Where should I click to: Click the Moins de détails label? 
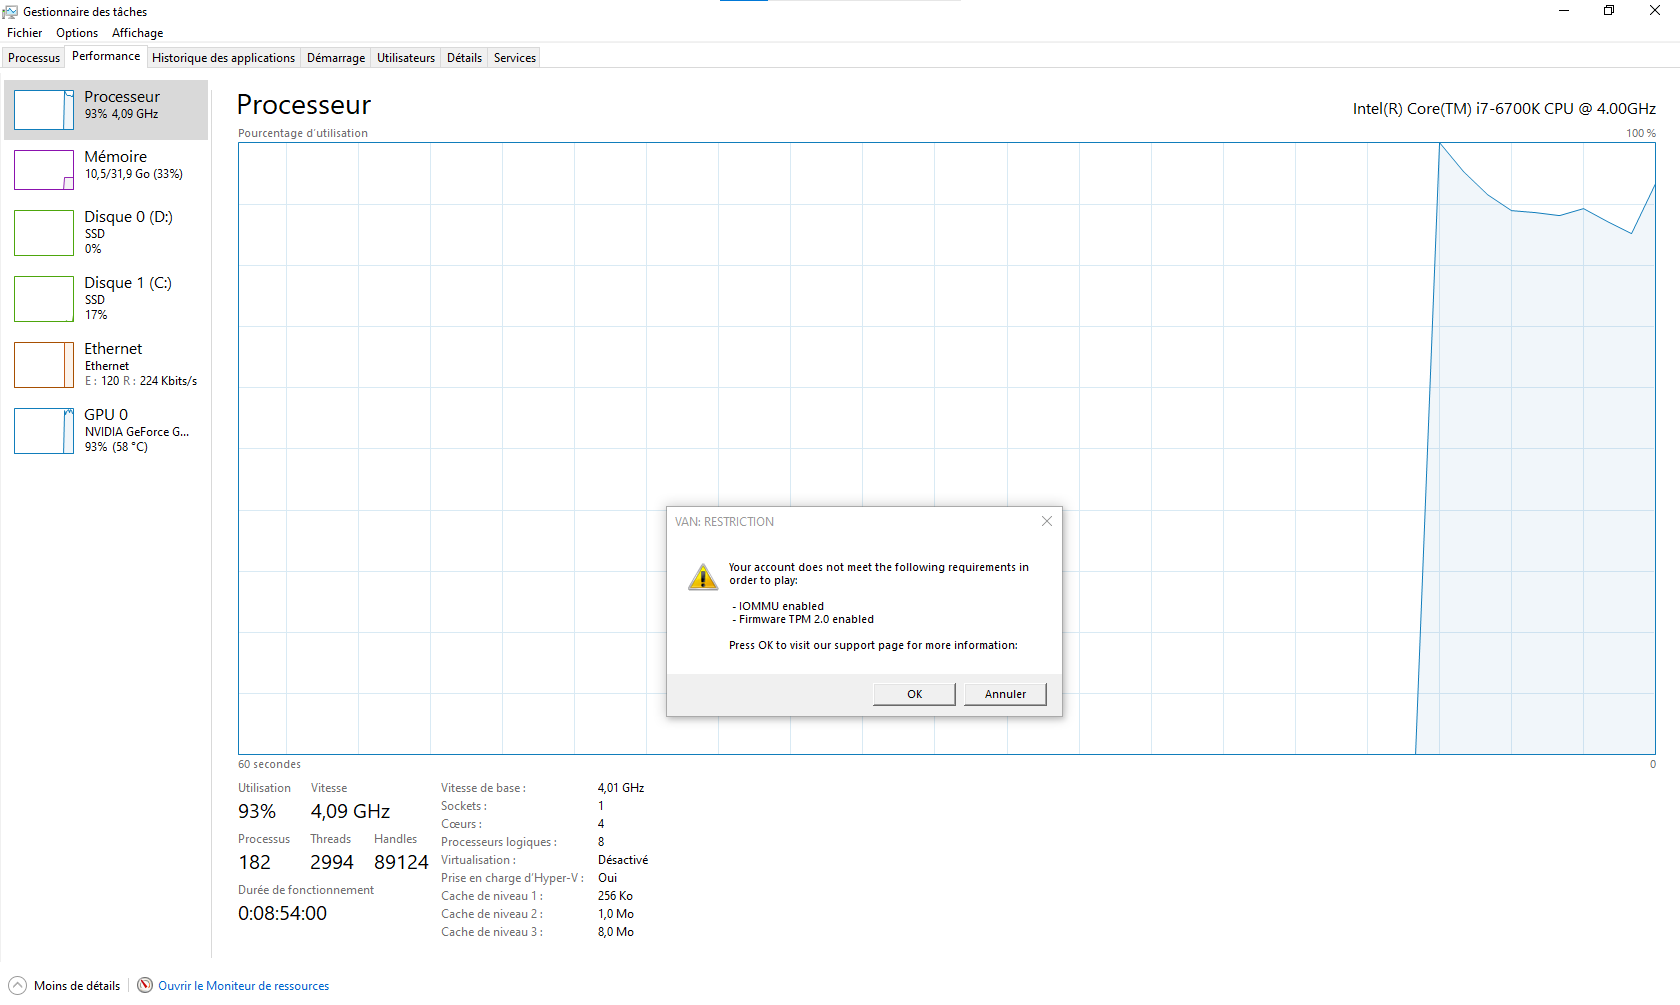77,986
